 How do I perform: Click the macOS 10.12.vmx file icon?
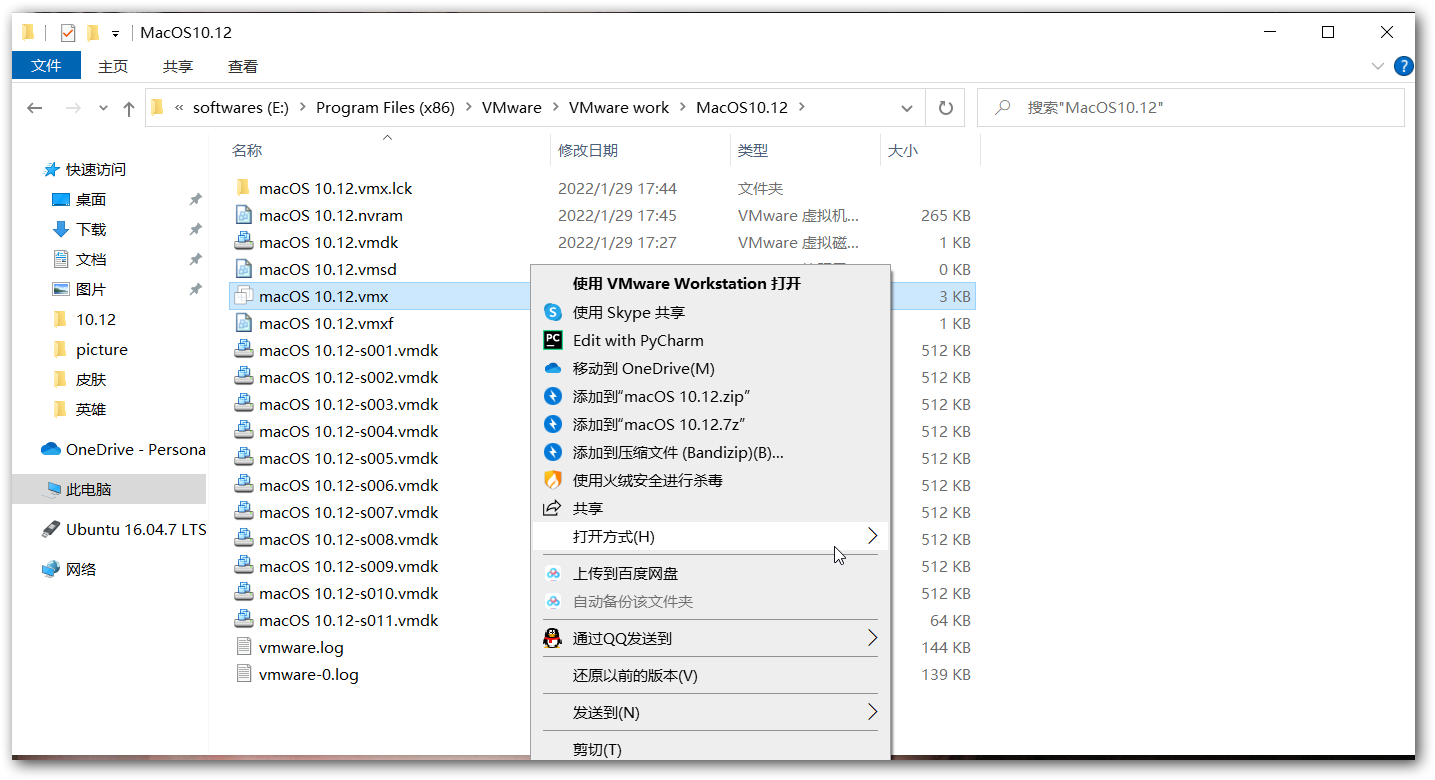[243, 296]
